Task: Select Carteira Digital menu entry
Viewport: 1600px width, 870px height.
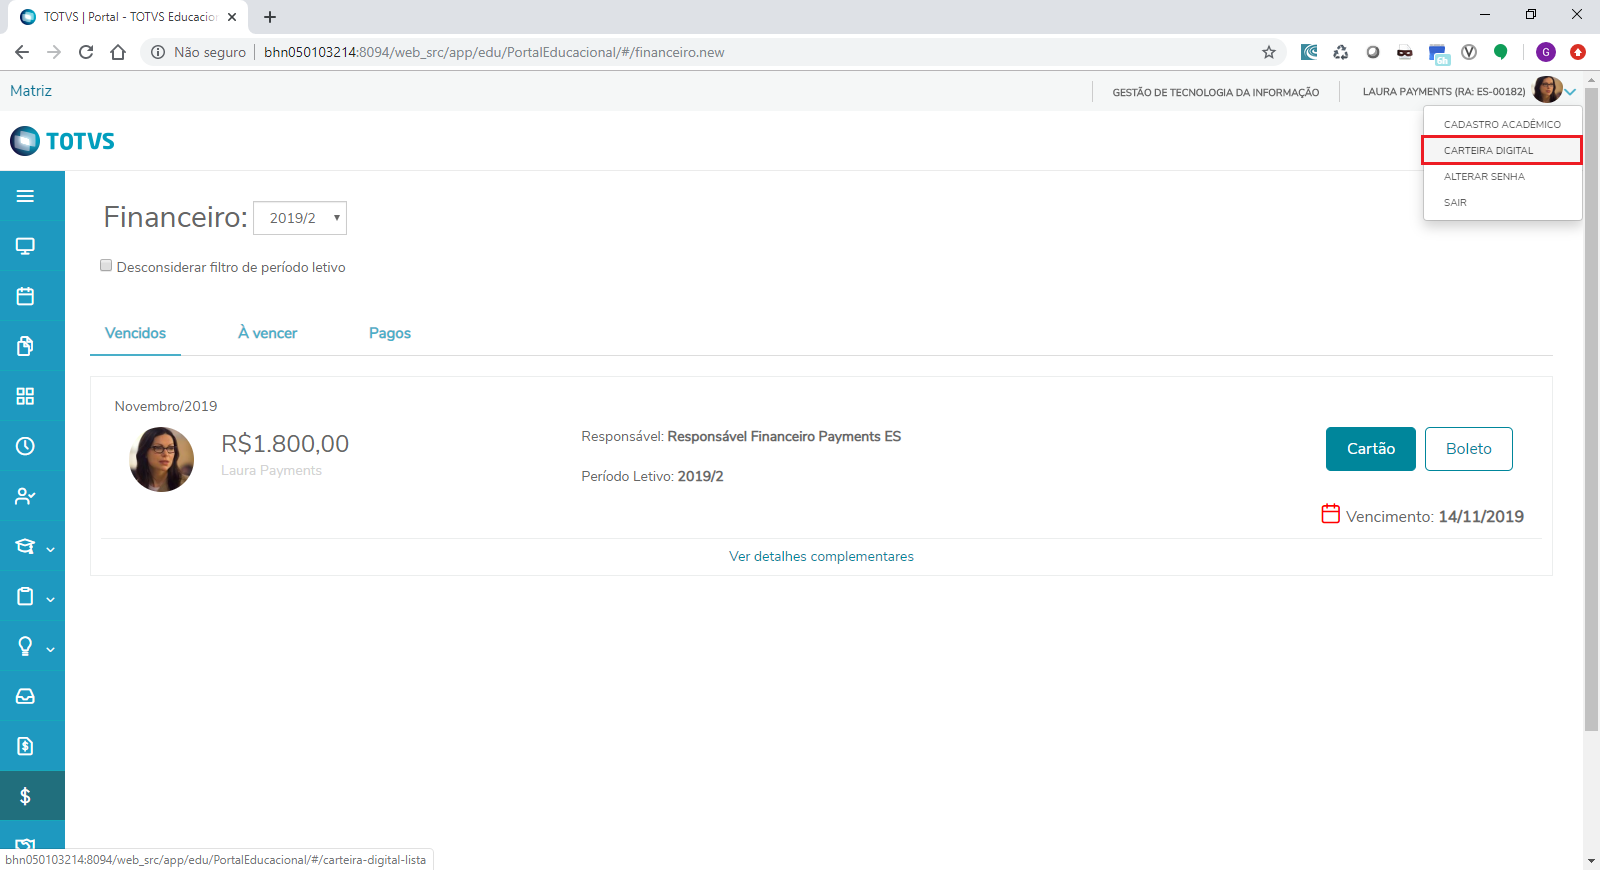Action: click(x=1502, y=150)
